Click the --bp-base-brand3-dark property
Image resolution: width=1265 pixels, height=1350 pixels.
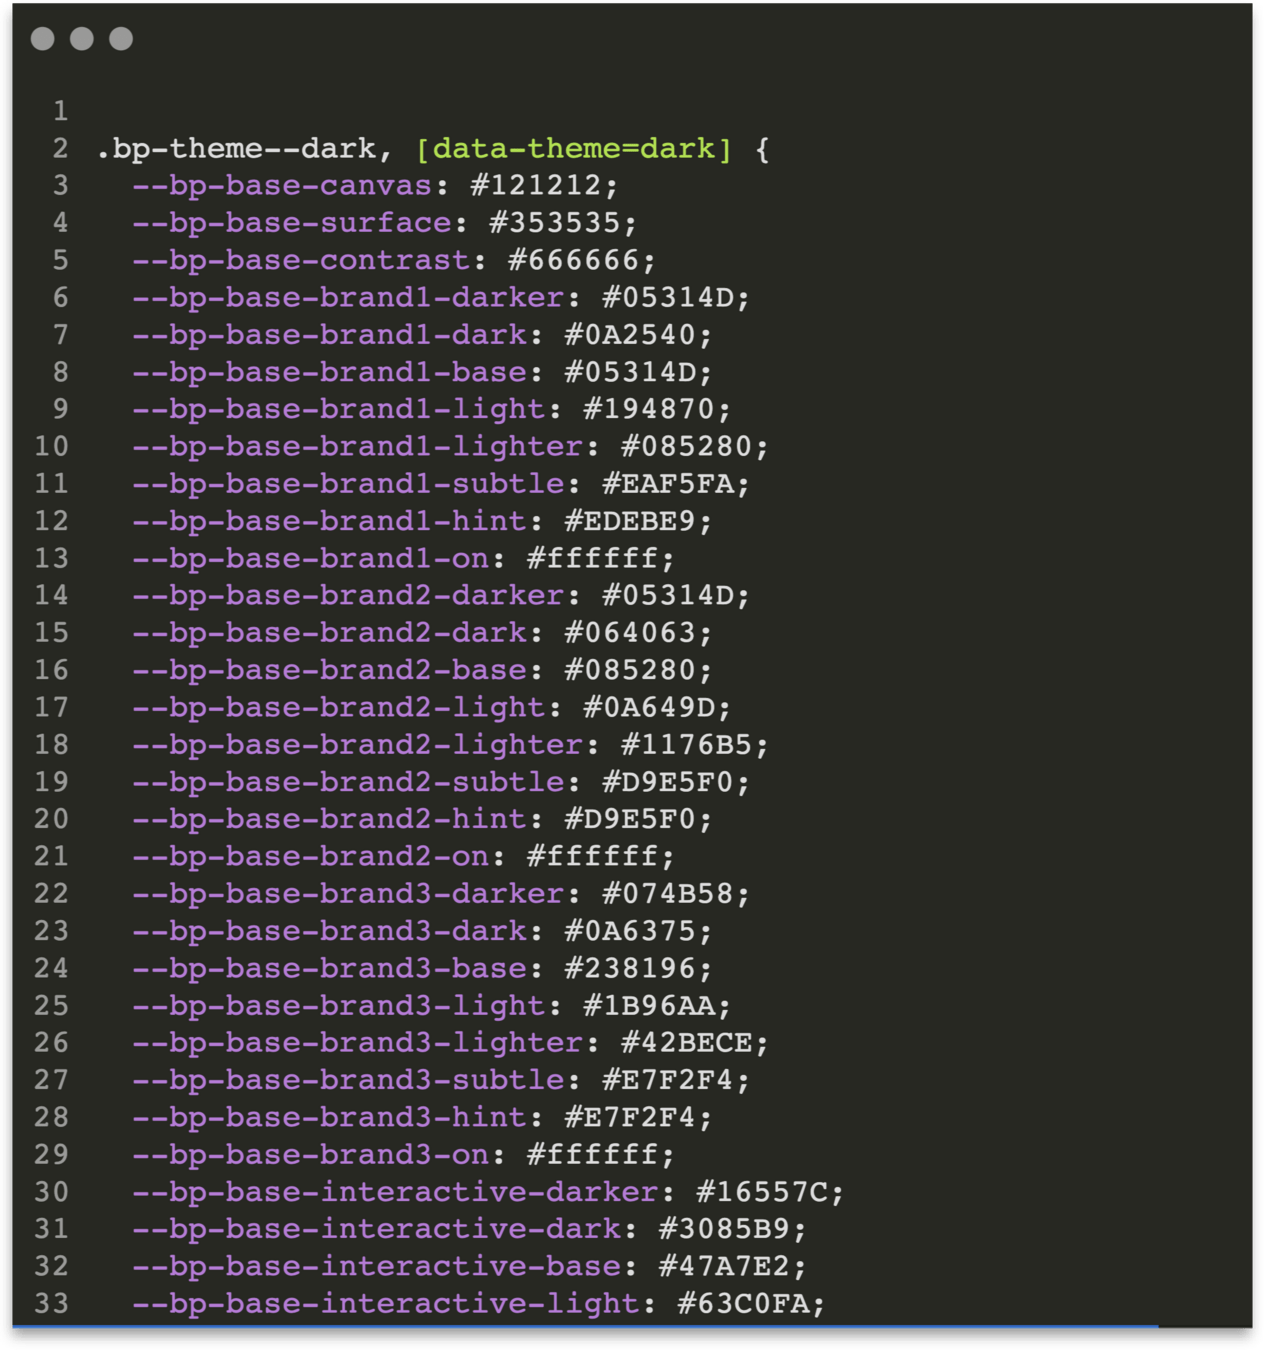329,931
